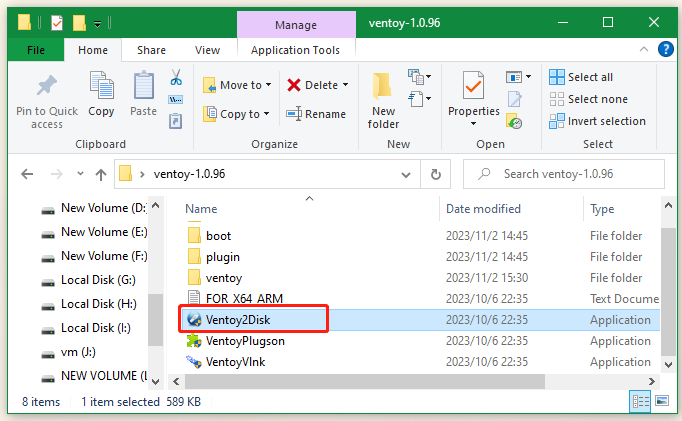Screen dimensions: 682x421
Task: Click the quick access Properties checkmark icon in title bar
Action: click(x=57, y=23)
